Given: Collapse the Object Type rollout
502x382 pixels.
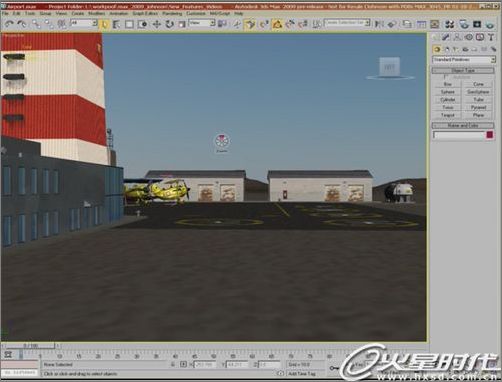Looking at the screenshot, I should [x=463, y=70].
